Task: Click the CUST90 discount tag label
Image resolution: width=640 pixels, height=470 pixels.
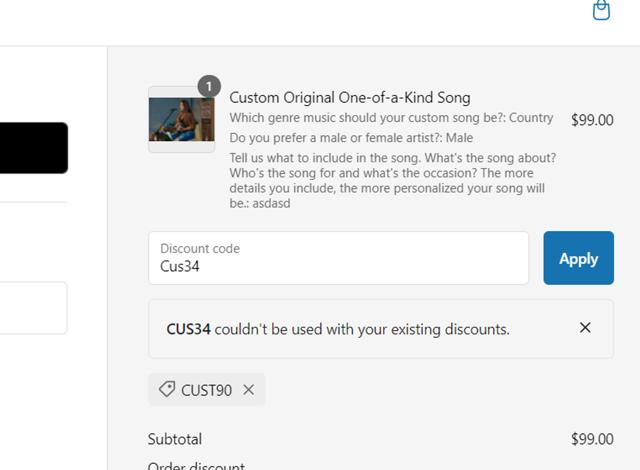Action: (x=206, y=390)
